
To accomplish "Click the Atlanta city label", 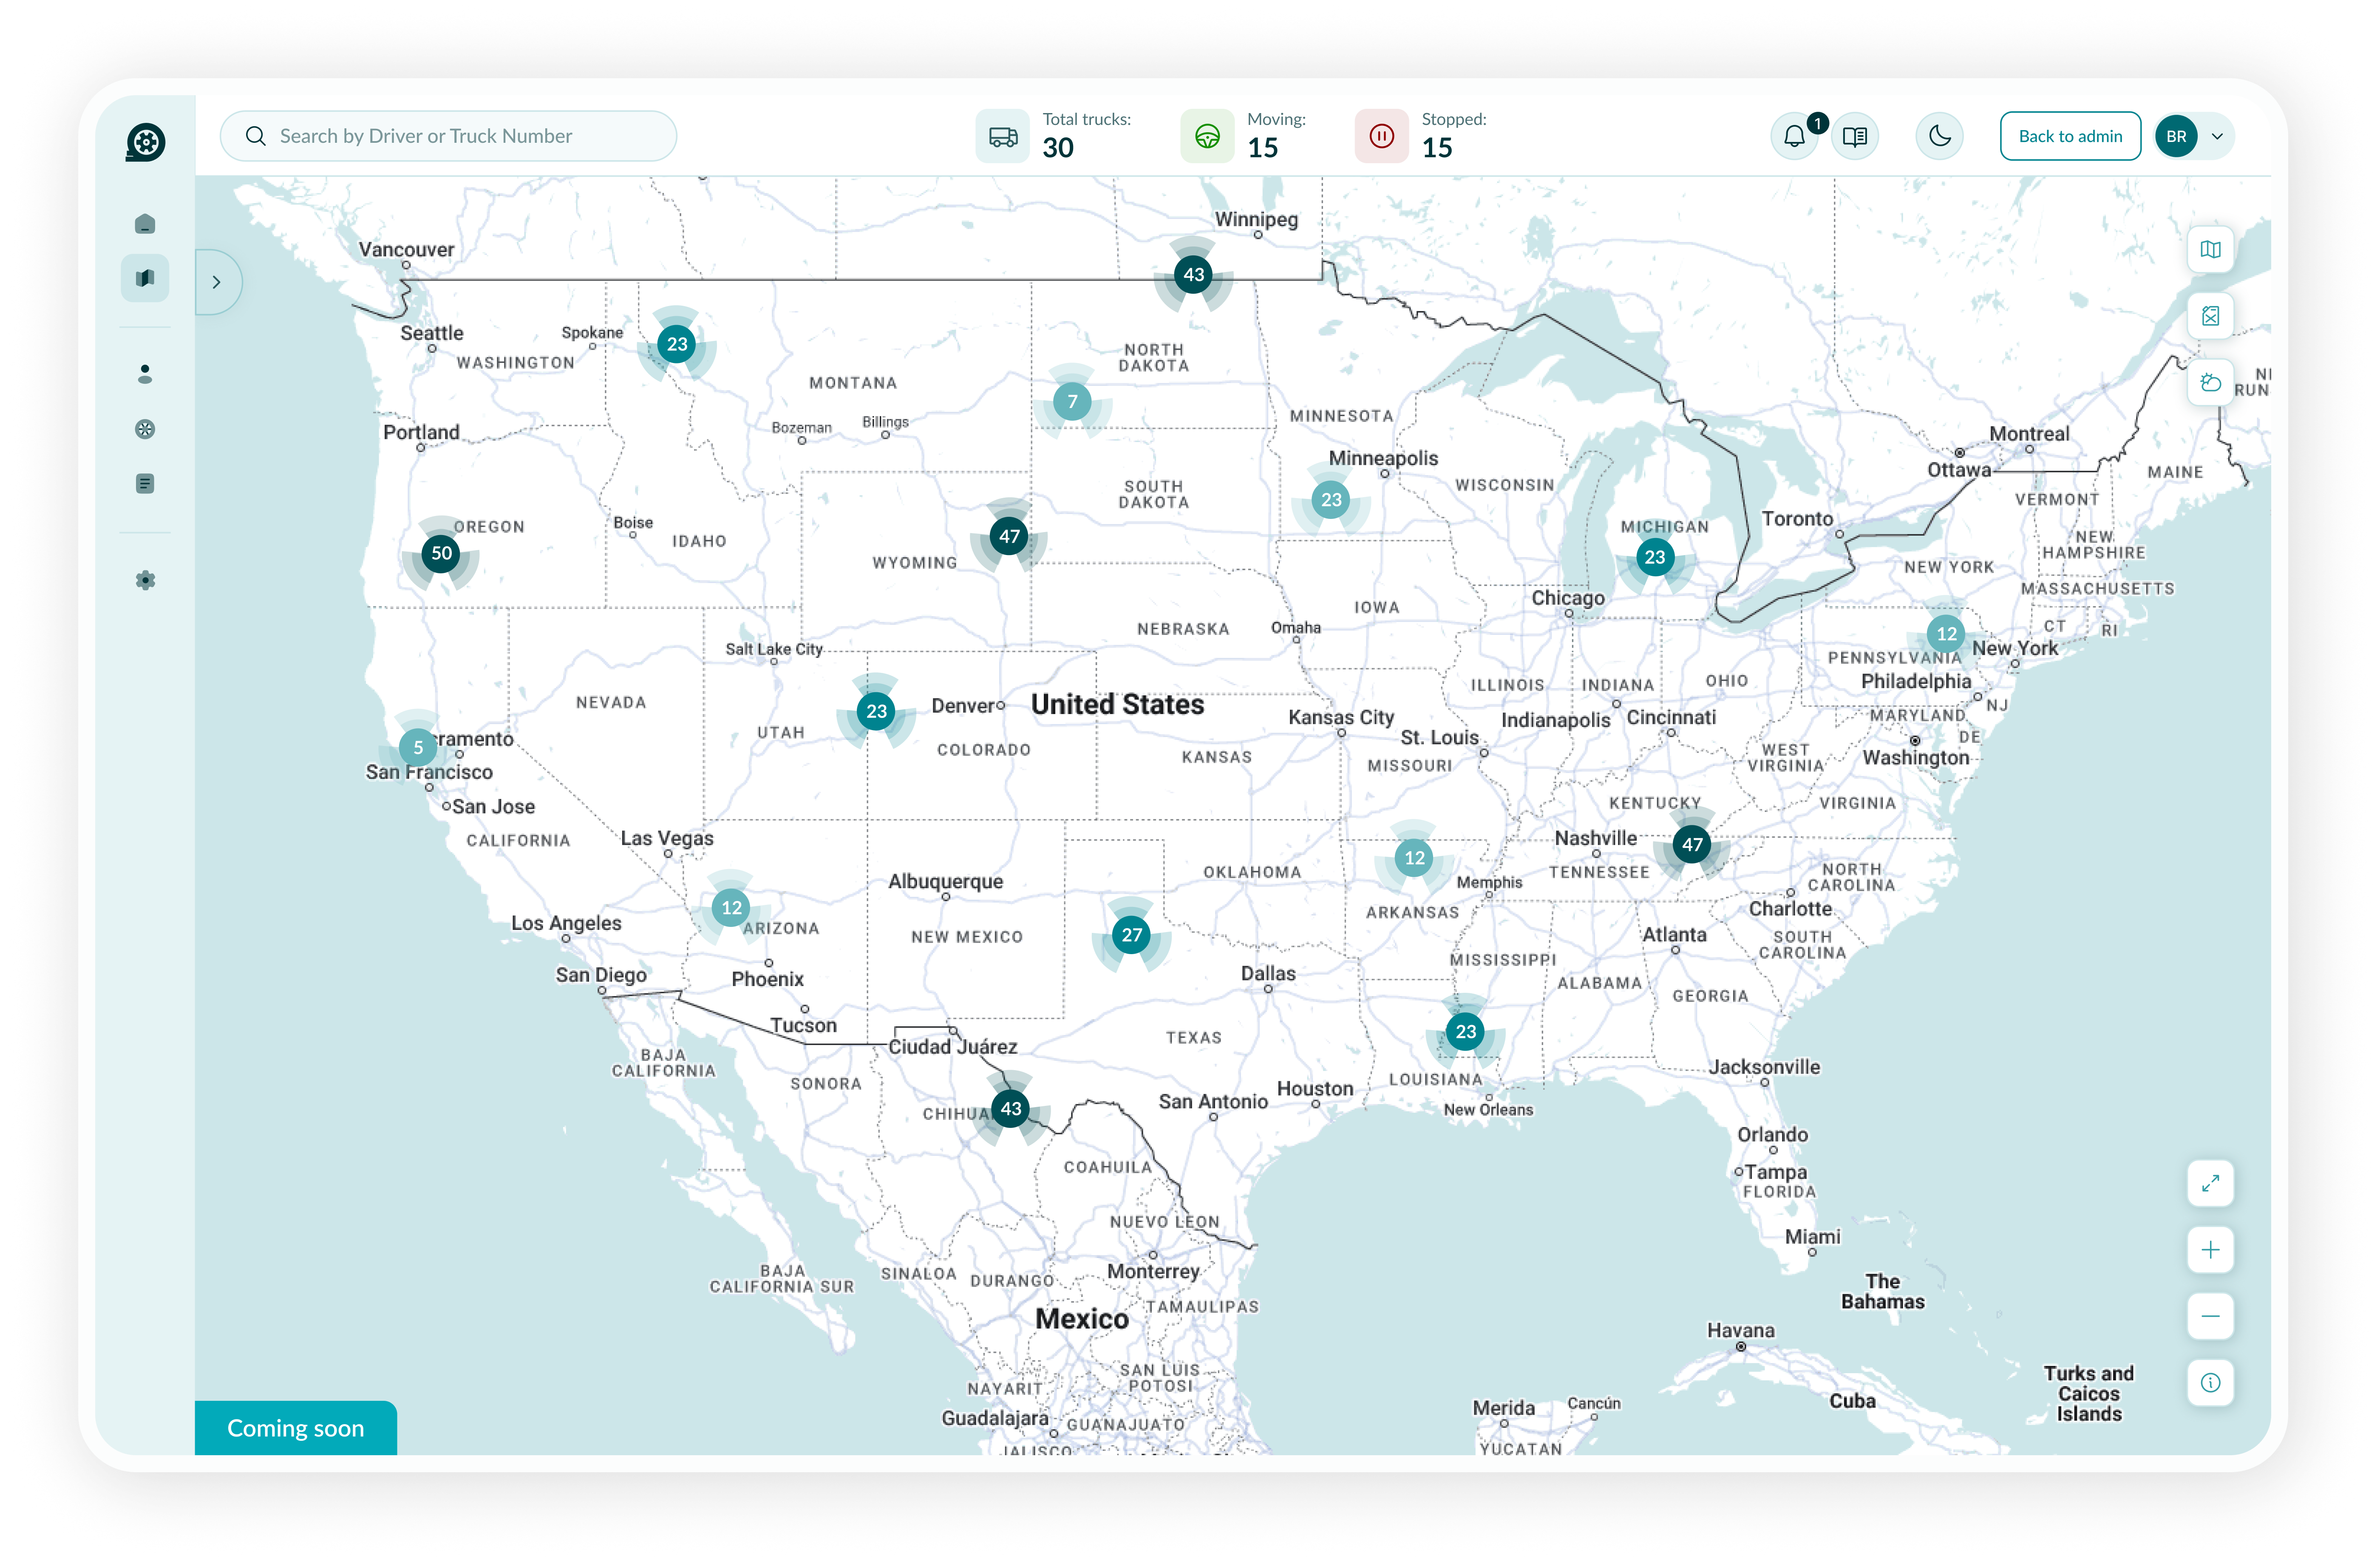I will pos(1674,934).
